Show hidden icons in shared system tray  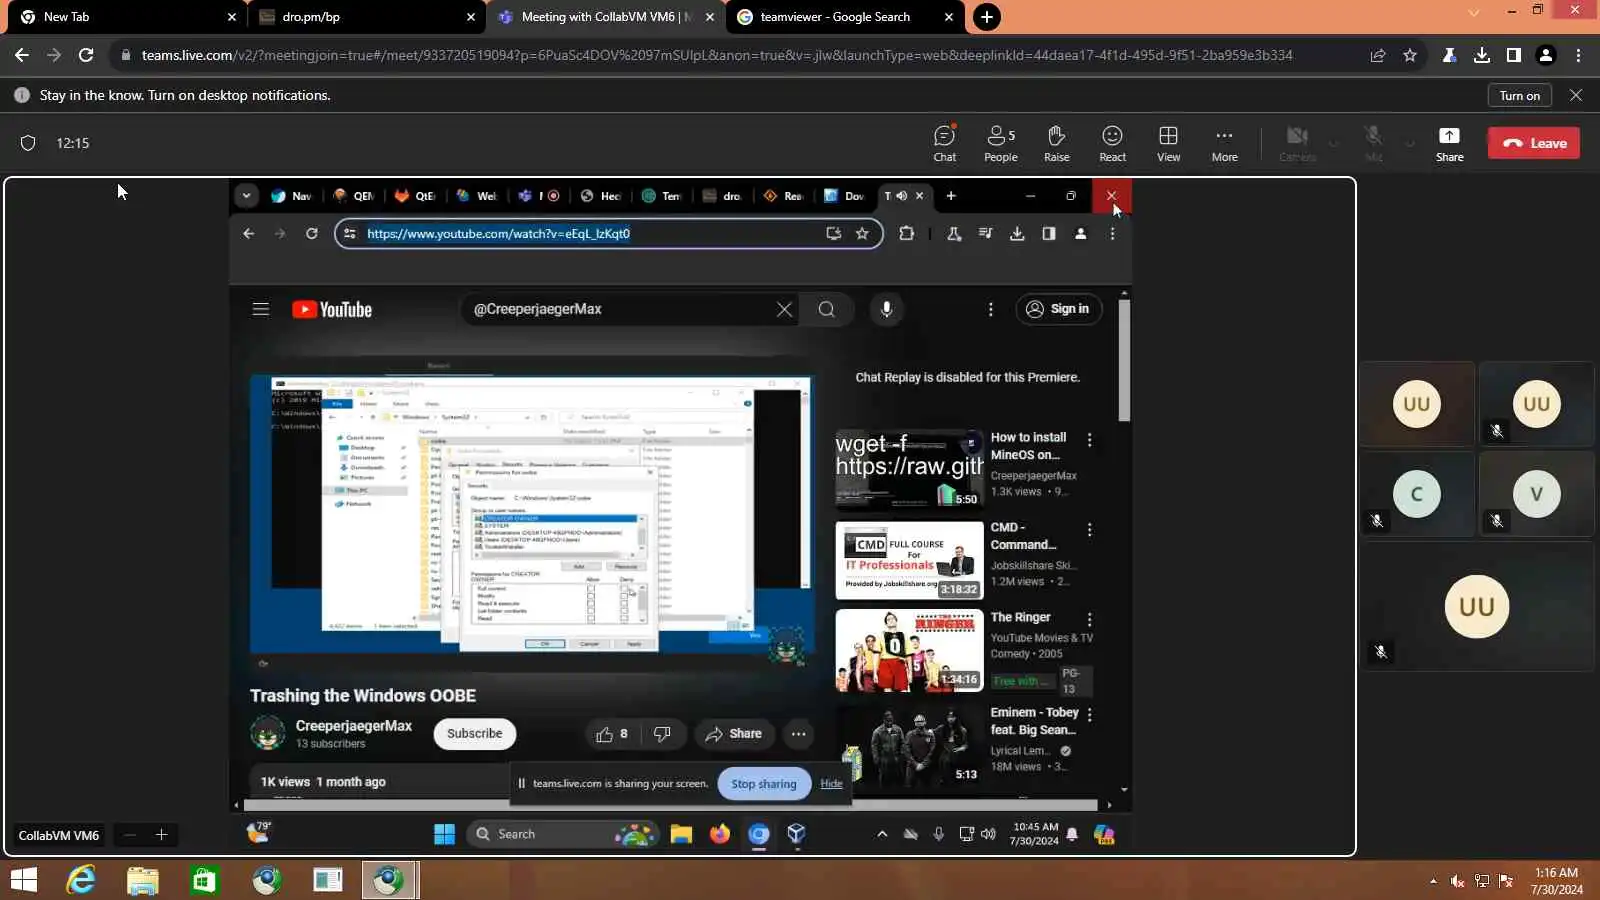[882, 834]
